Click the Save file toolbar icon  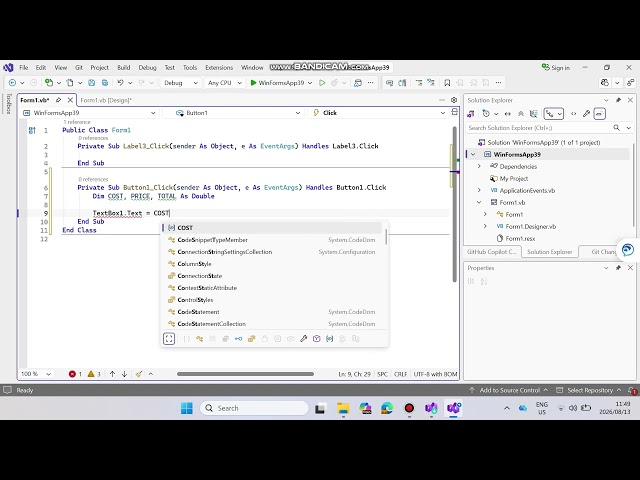(91, 83)
